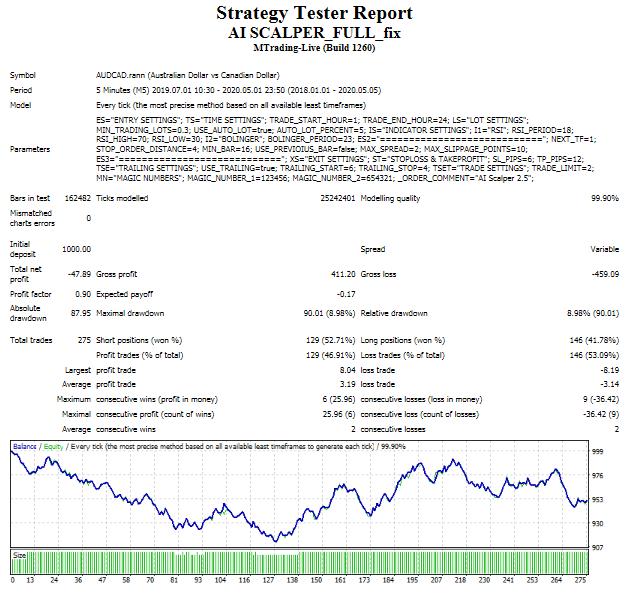Viewport: 623px width, 589px height.
Task: Click the Spread value Variable
Action: (x=604, y=249)
